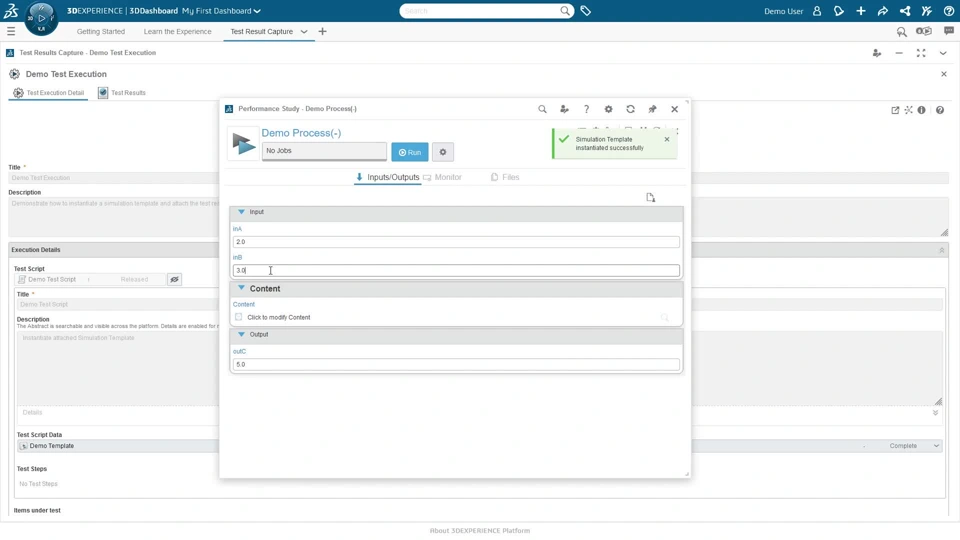960x540 pixels.
Task: Collapse the Input section
Action: 241,212
